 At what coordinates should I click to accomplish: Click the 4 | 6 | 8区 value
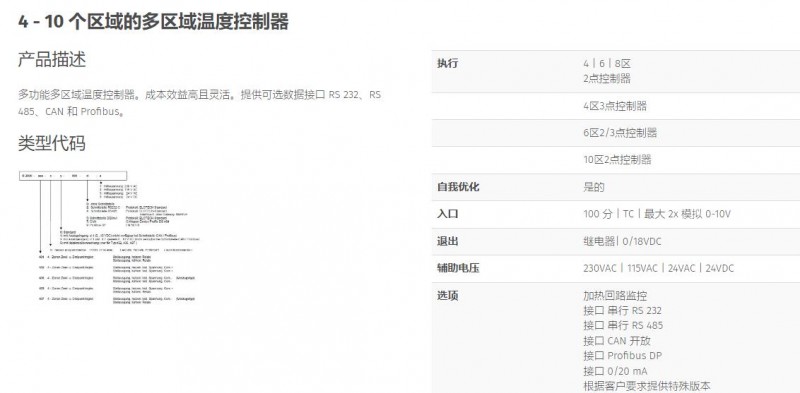607,64
